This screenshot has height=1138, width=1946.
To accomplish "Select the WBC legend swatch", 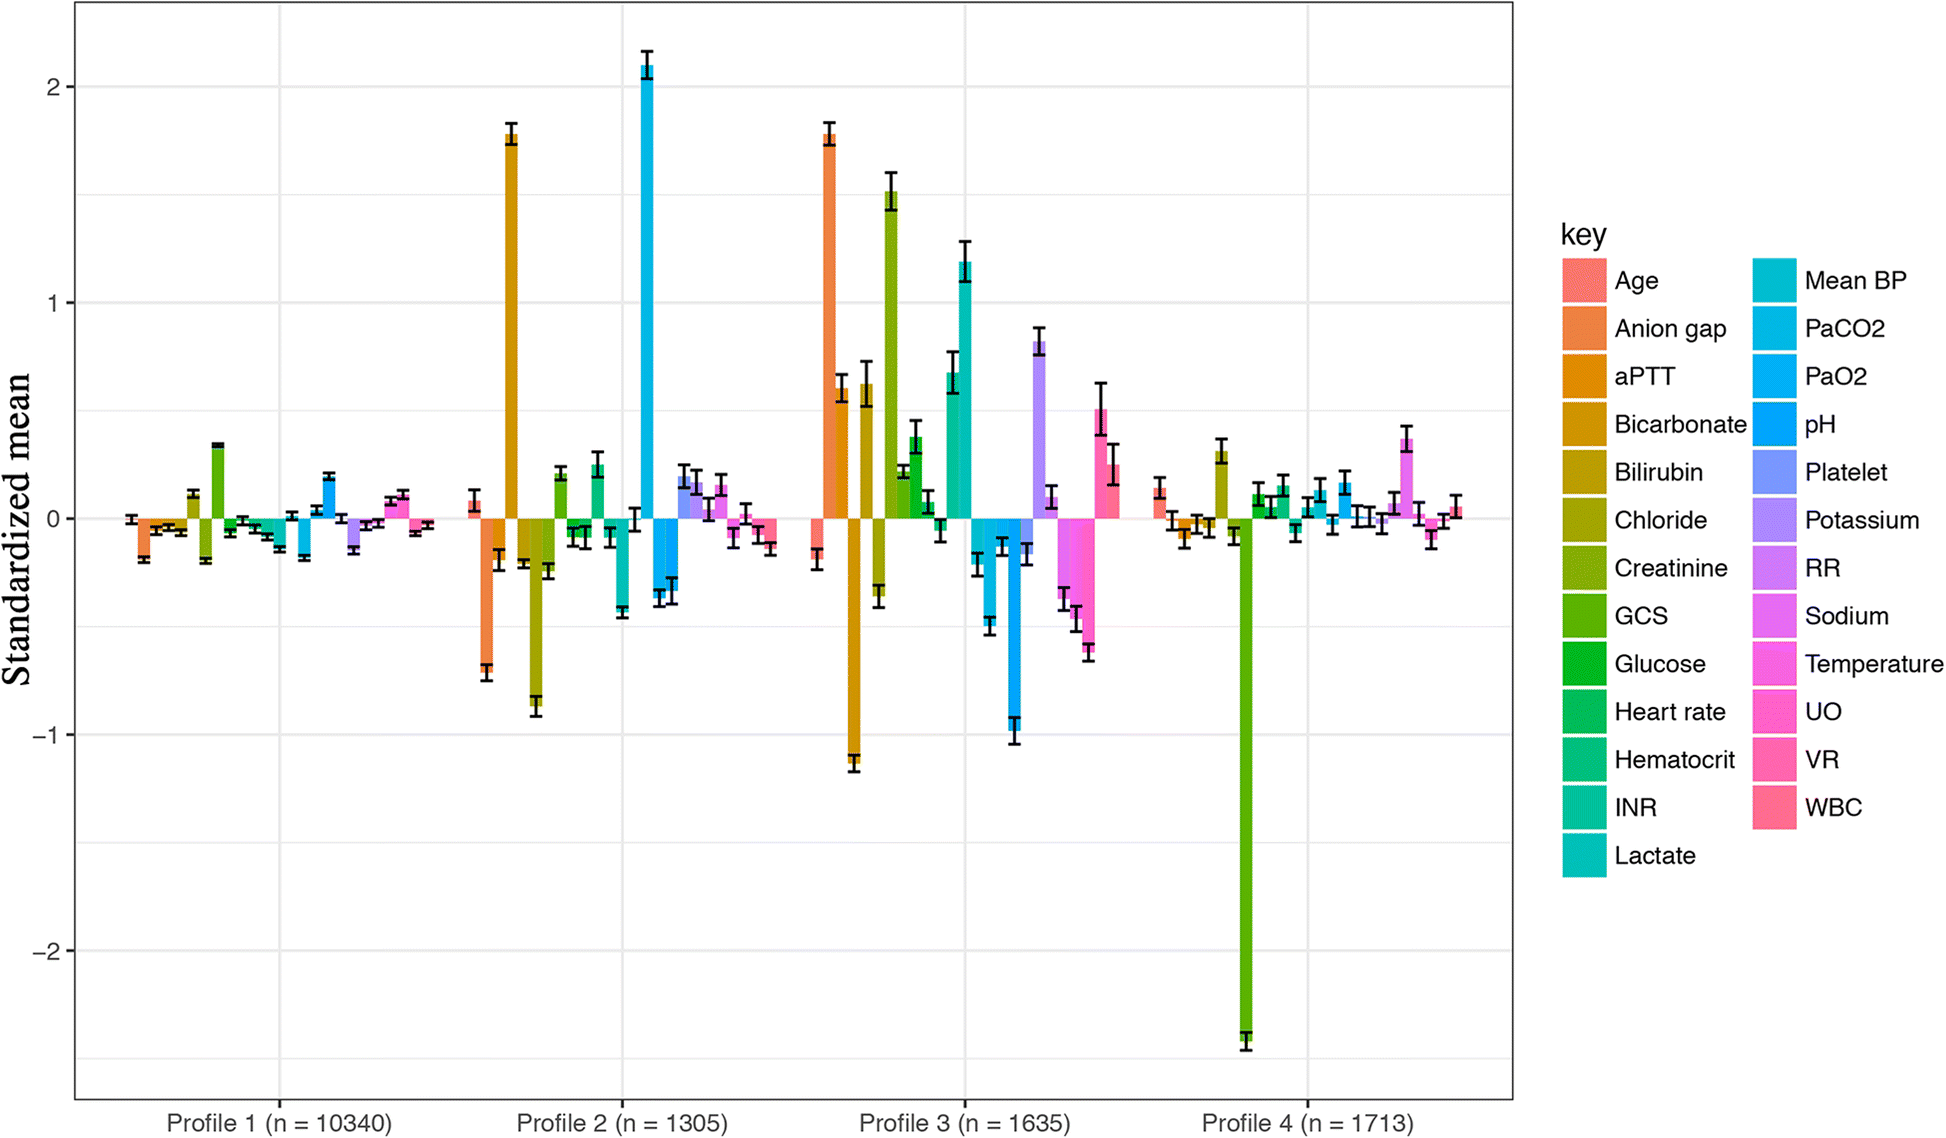I will point(1775,808).
